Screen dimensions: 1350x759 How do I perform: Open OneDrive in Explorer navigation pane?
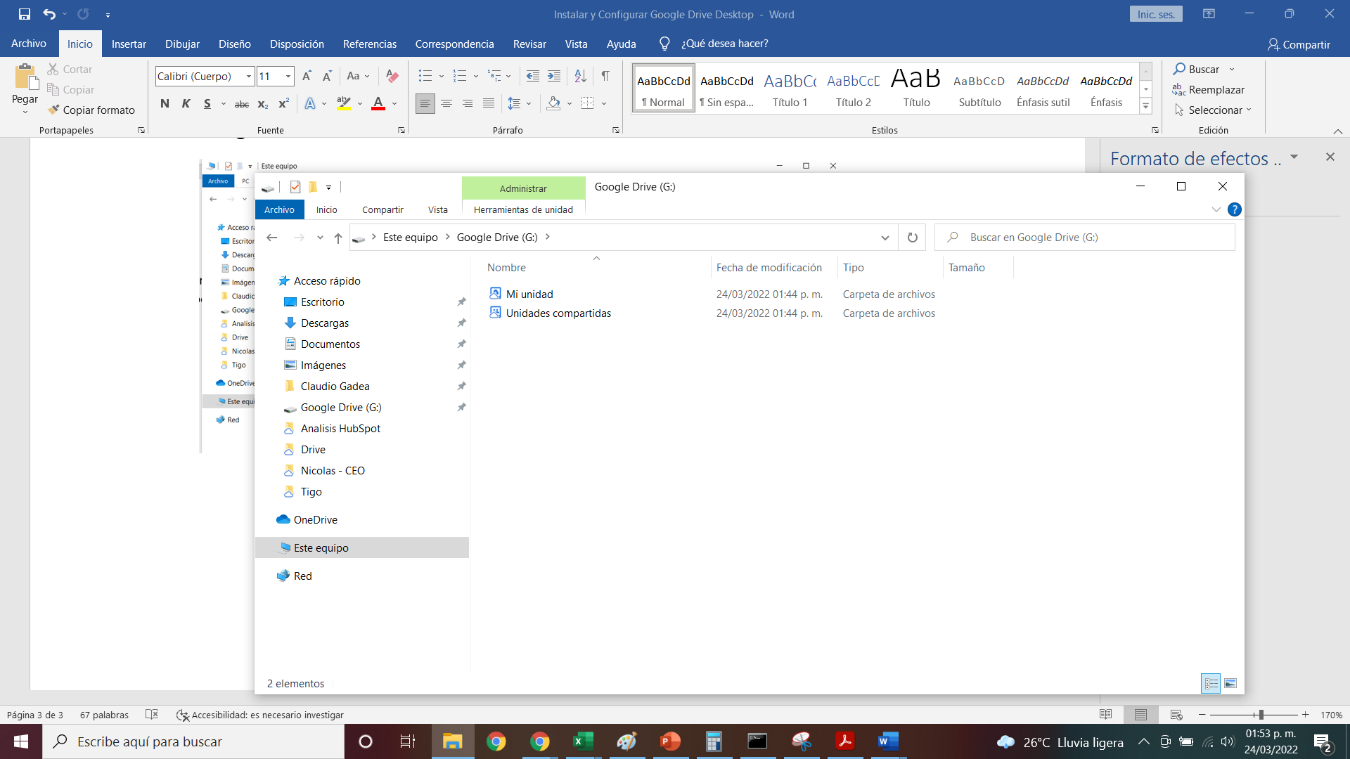pos(315,520)
